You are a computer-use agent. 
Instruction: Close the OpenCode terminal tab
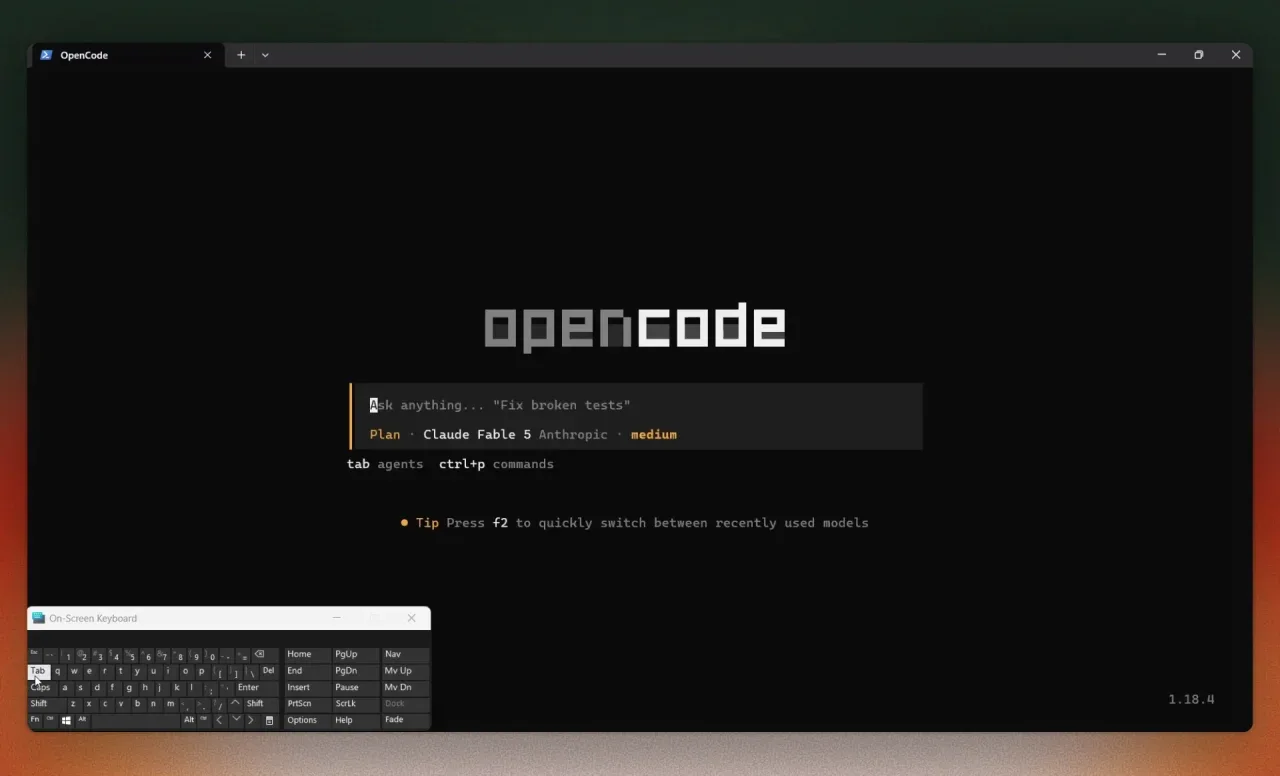[x=208, y=55]
